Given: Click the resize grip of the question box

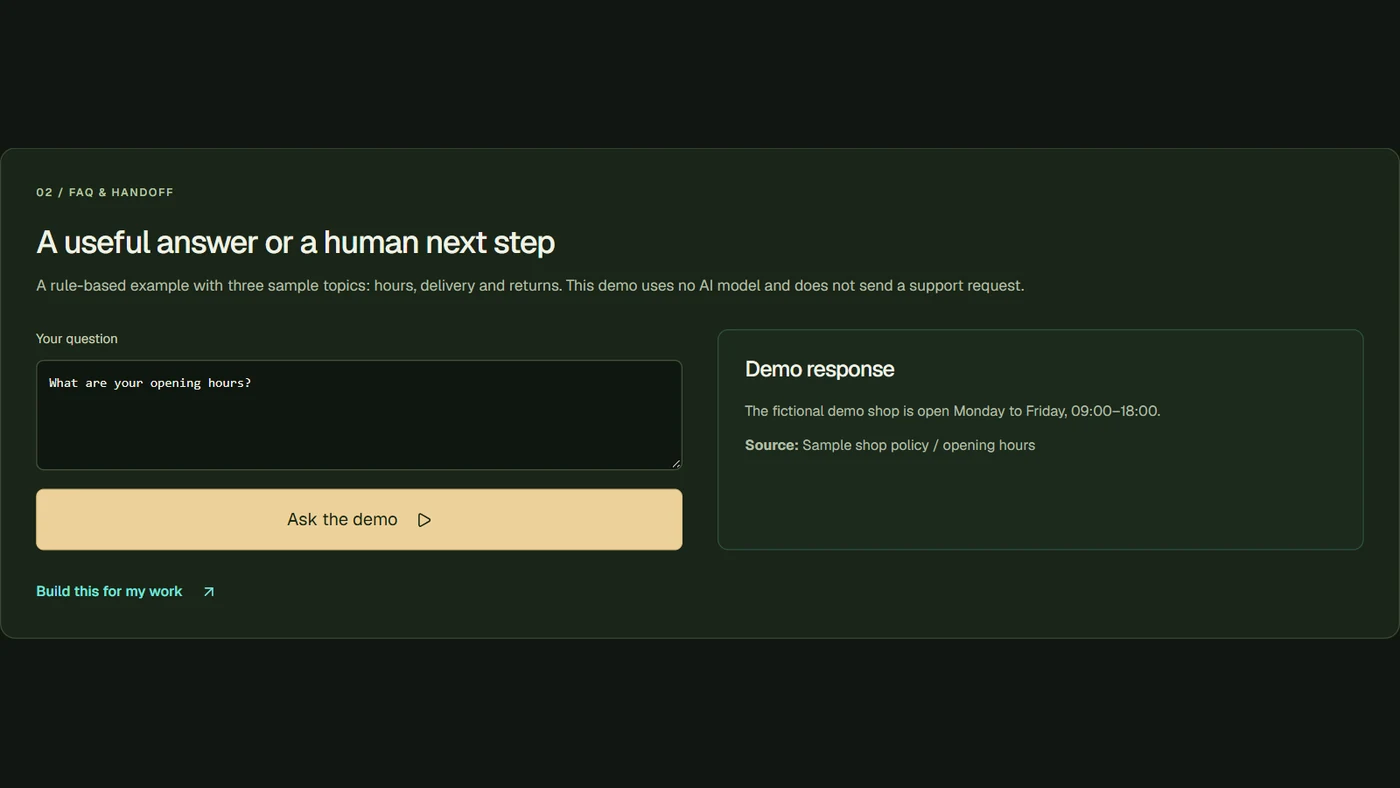Looking at the screenshot, I should tap(676, 464).
